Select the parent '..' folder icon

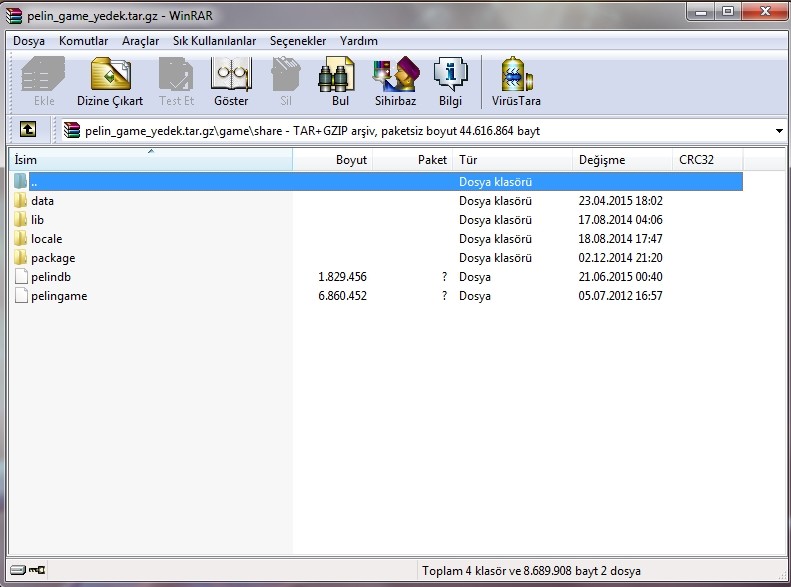[x=21, y=181]
